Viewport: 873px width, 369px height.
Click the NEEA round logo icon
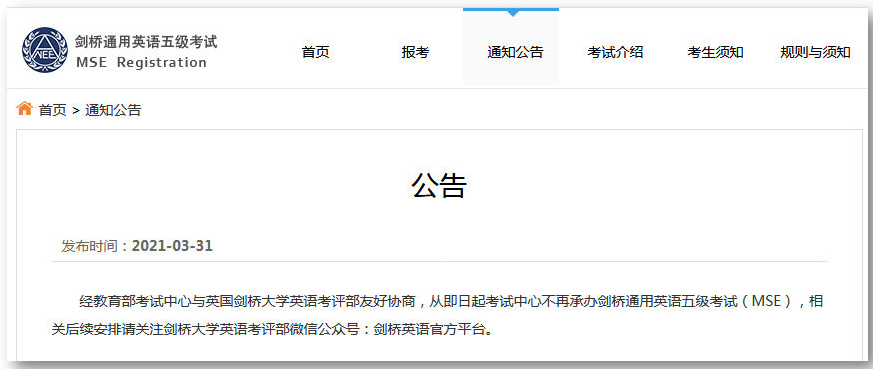(x=45, y=50)
